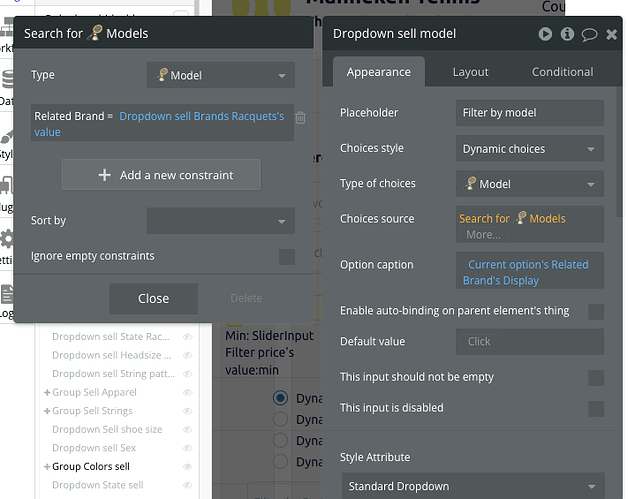This screenshot has height=499, width=628.
Task: Close the Dropdown sell model panel
Action: [x=612, y=34]
